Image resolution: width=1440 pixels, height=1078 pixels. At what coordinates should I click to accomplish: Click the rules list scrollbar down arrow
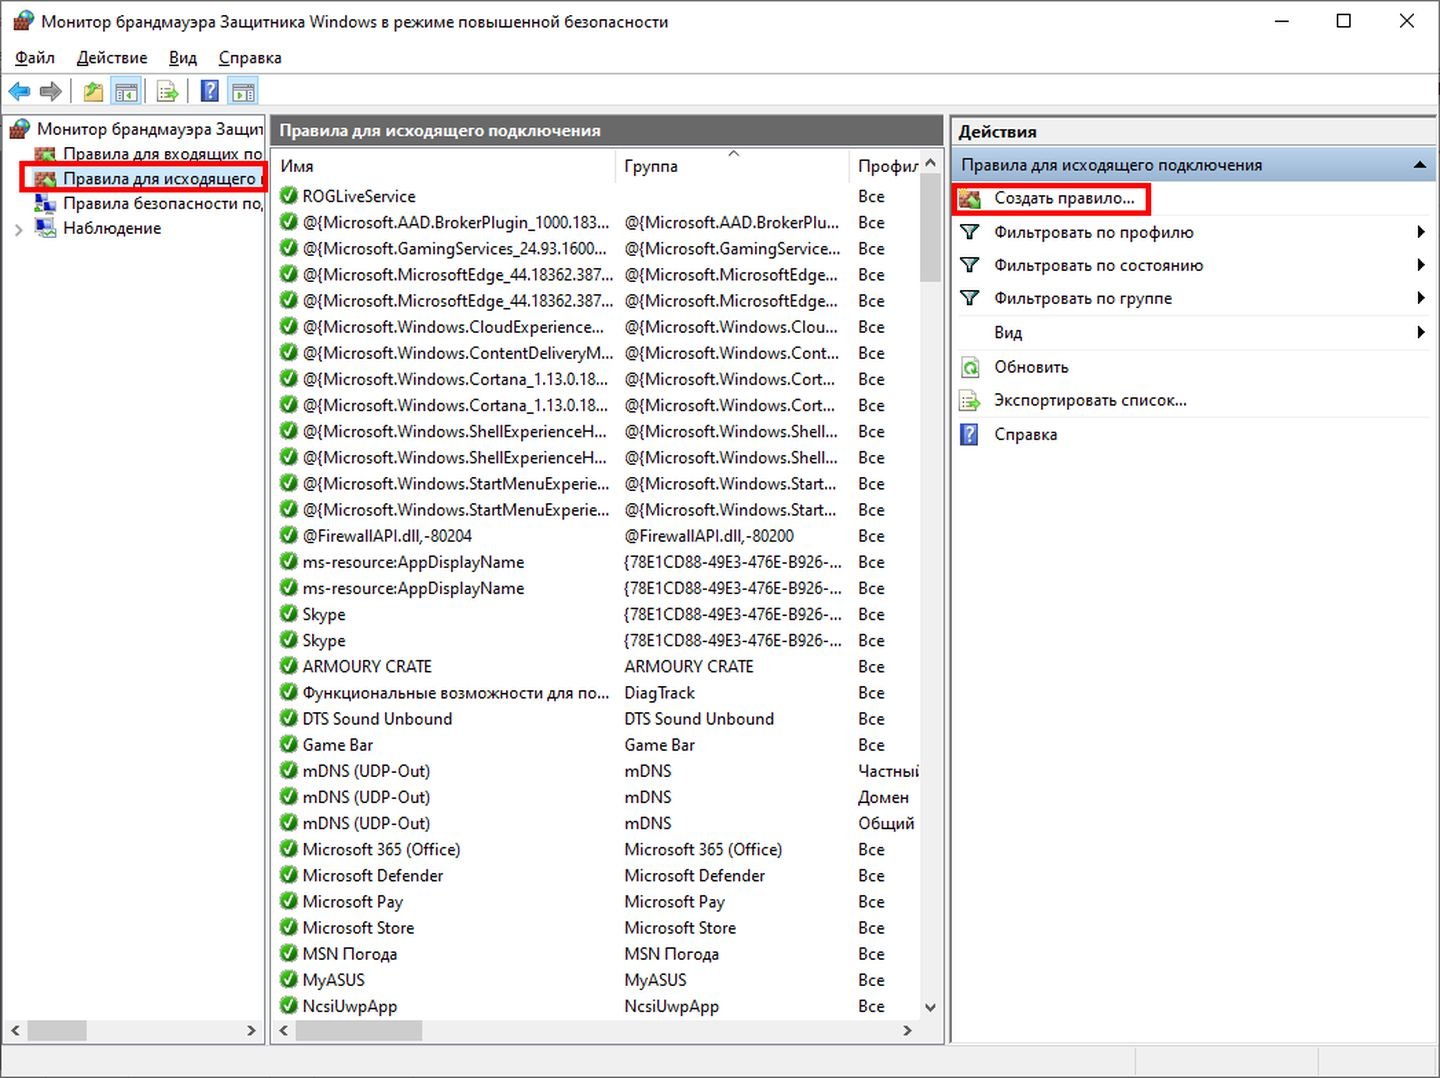pos(931,1007)
